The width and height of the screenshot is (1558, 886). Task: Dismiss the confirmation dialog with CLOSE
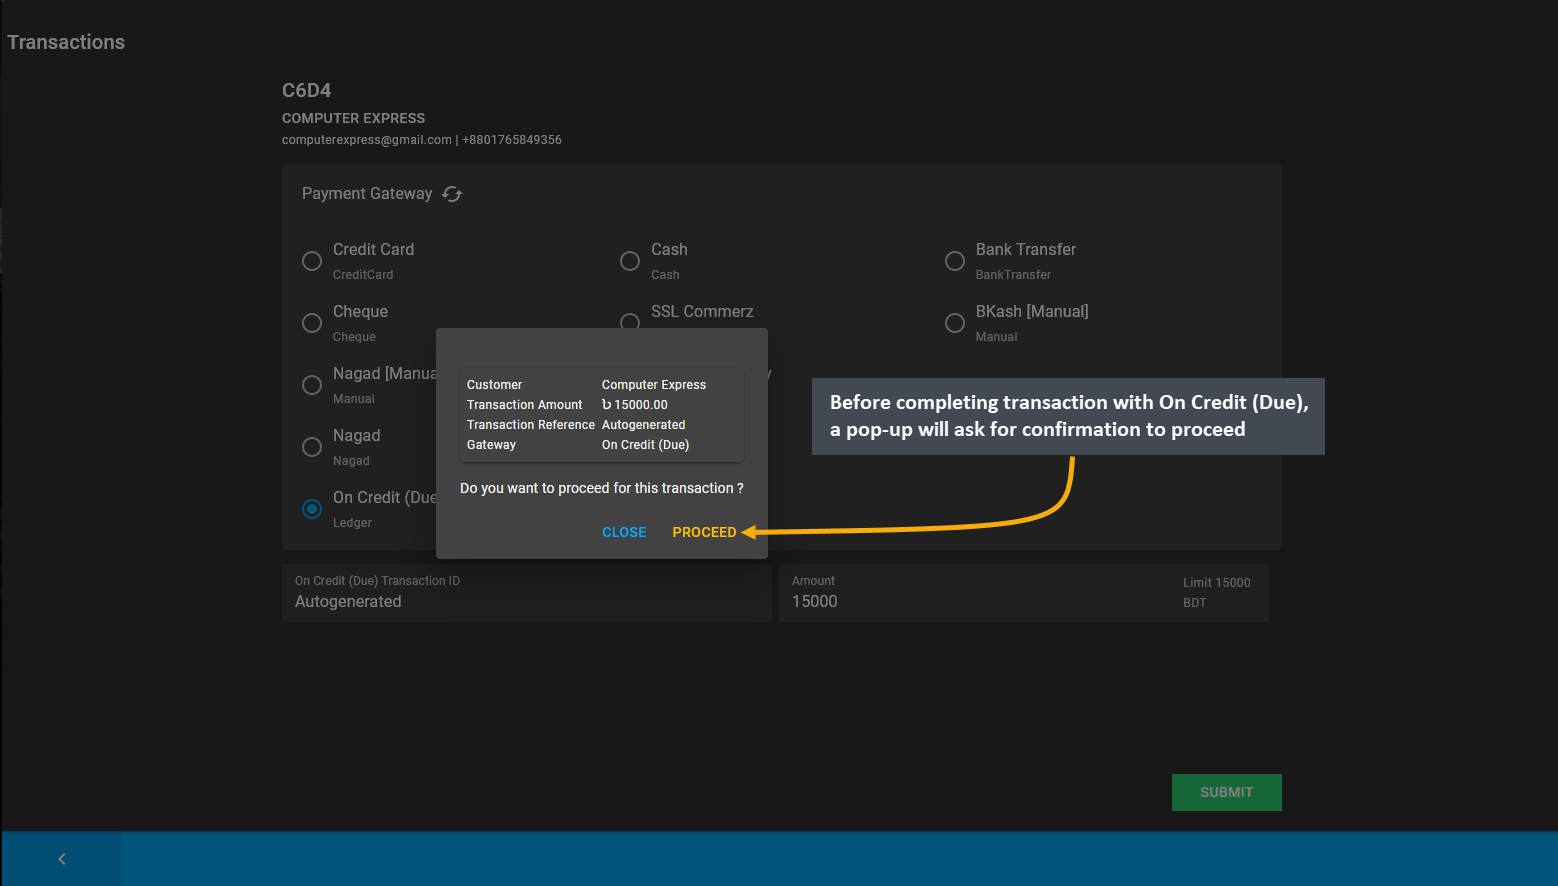[624, 532]
